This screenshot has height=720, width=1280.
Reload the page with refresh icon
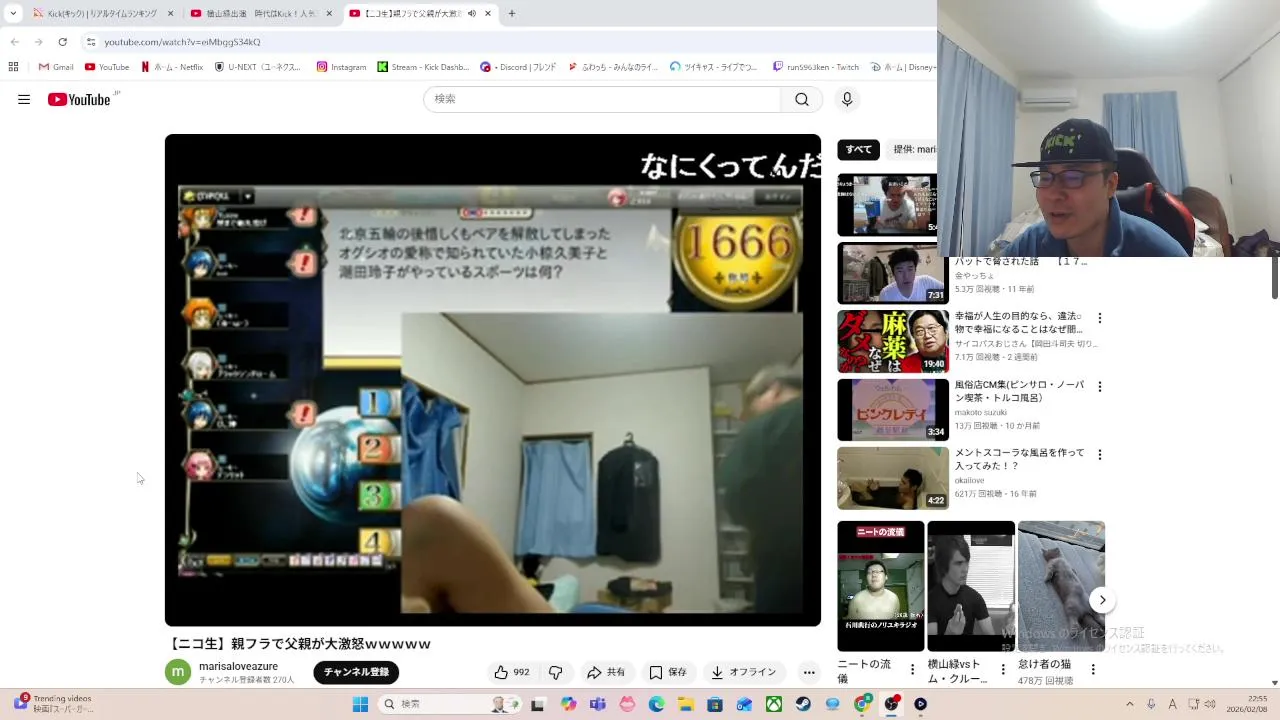tap(62, 42)
